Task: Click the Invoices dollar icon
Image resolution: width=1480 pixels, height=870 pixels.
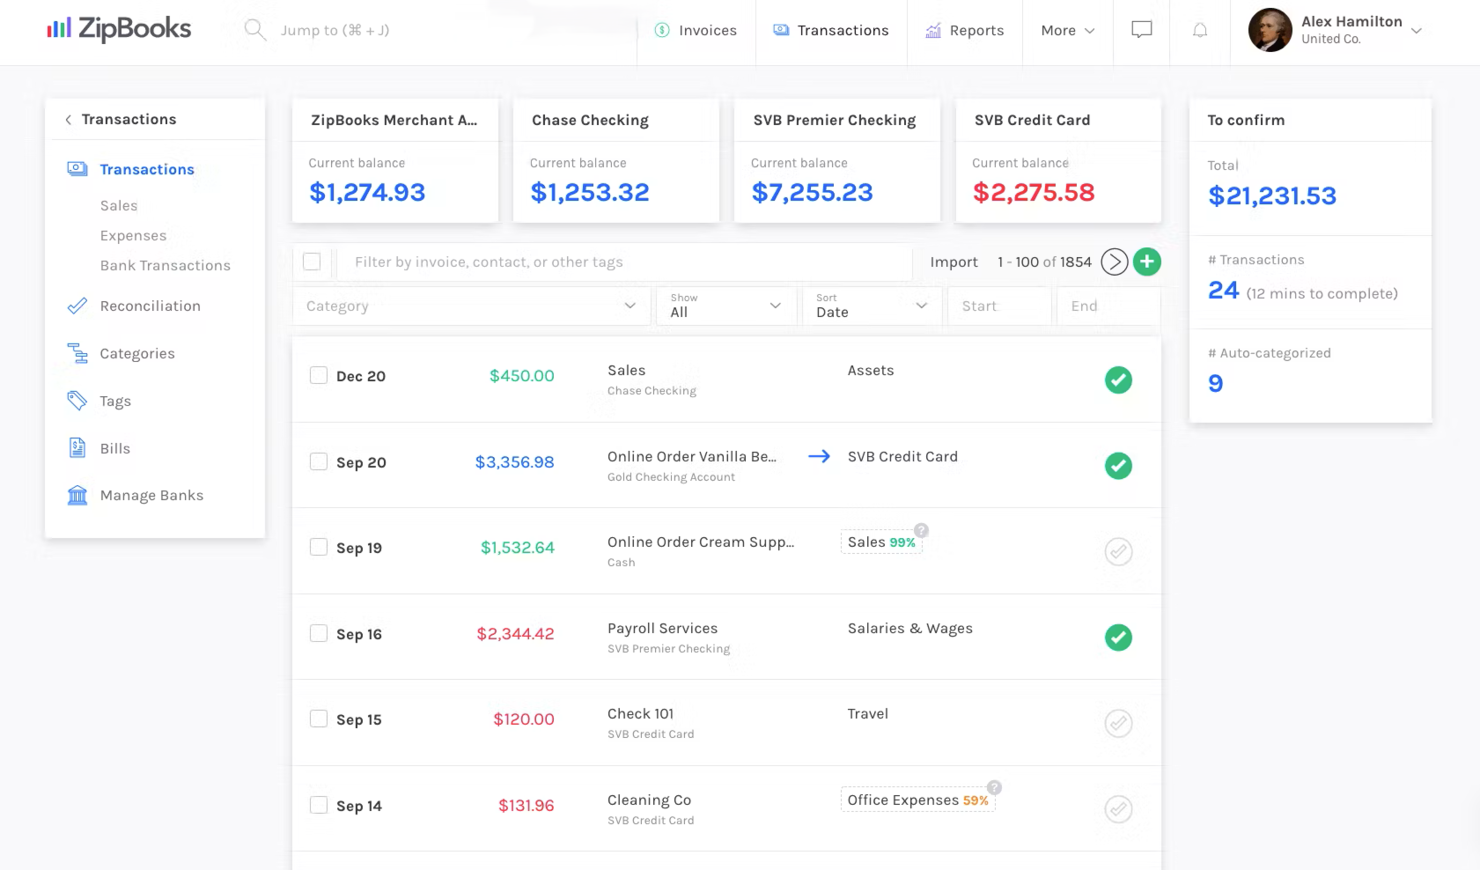Action: [x=662, y=30]
